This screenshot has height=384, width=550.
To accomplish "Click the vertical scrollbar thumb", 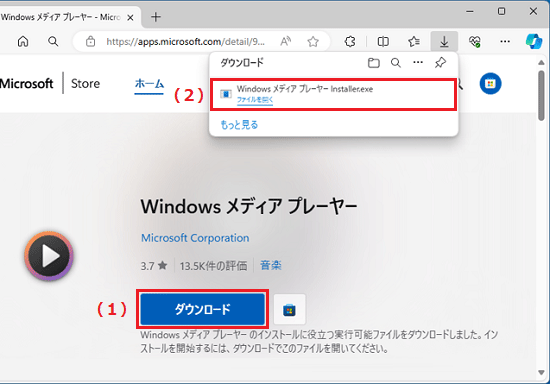I will point(542,96).
